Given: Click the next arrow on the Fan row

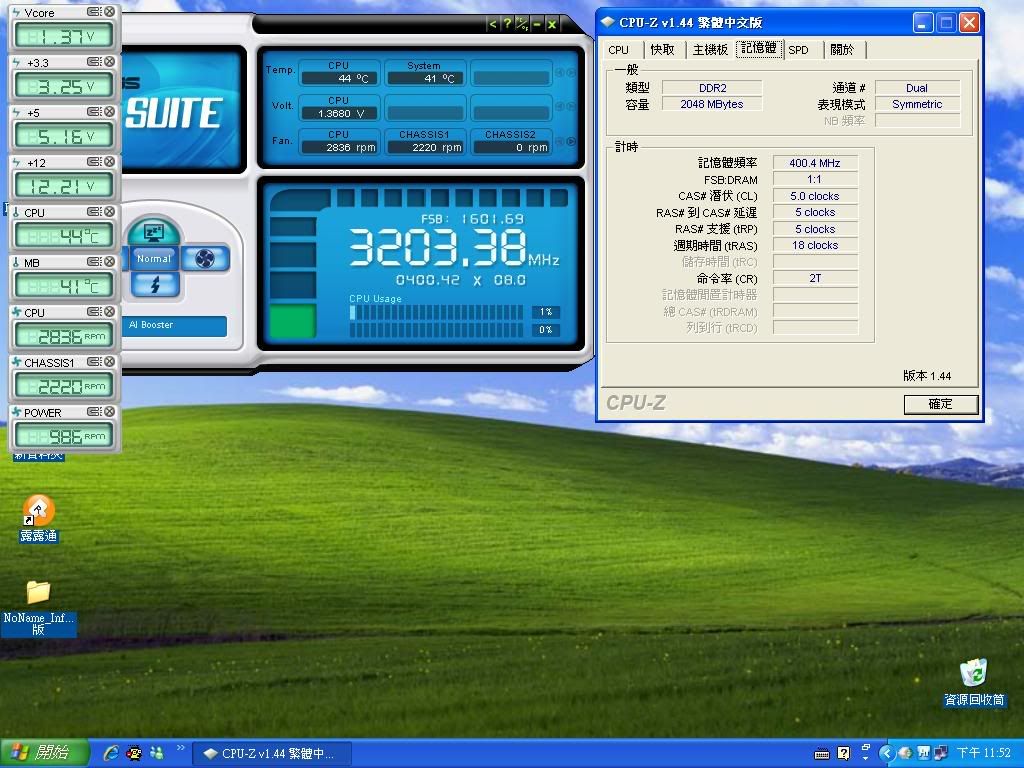Looking at the screenshot, I should [571, 142].
